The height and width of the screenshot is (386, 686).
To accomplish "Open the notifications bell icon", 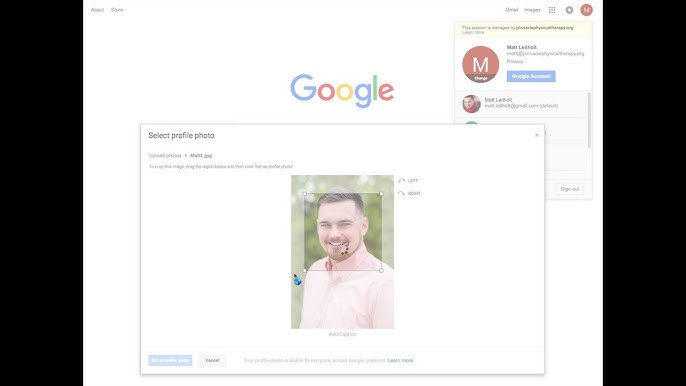I will point(569,10).
